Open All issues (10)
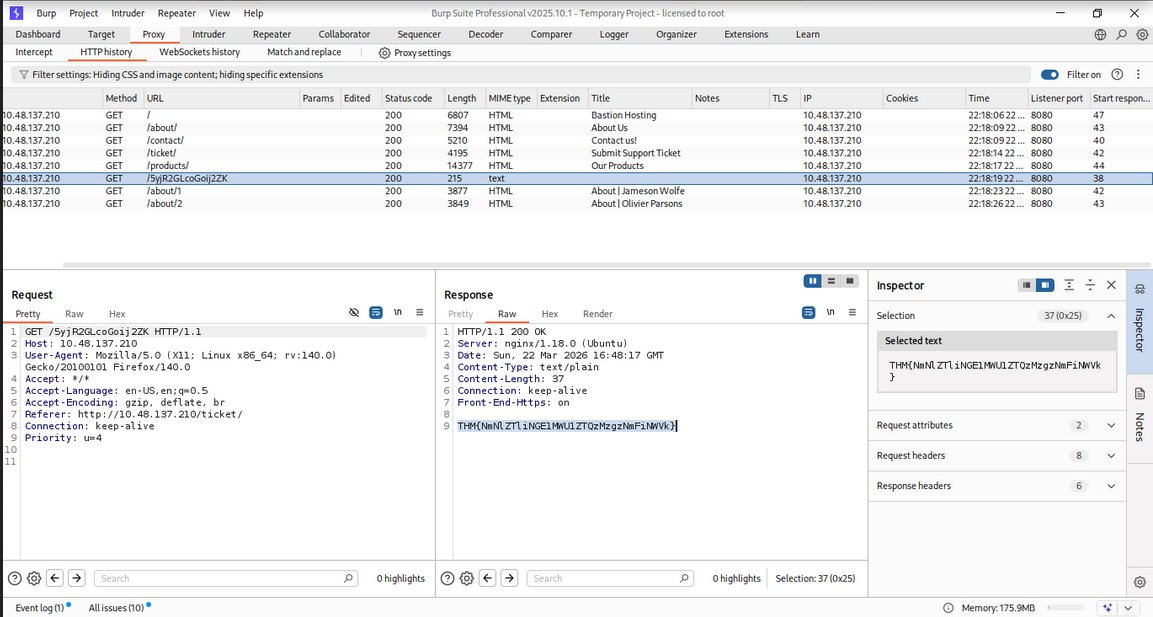This screenshot has height=617, width=1153. [116, 607]
